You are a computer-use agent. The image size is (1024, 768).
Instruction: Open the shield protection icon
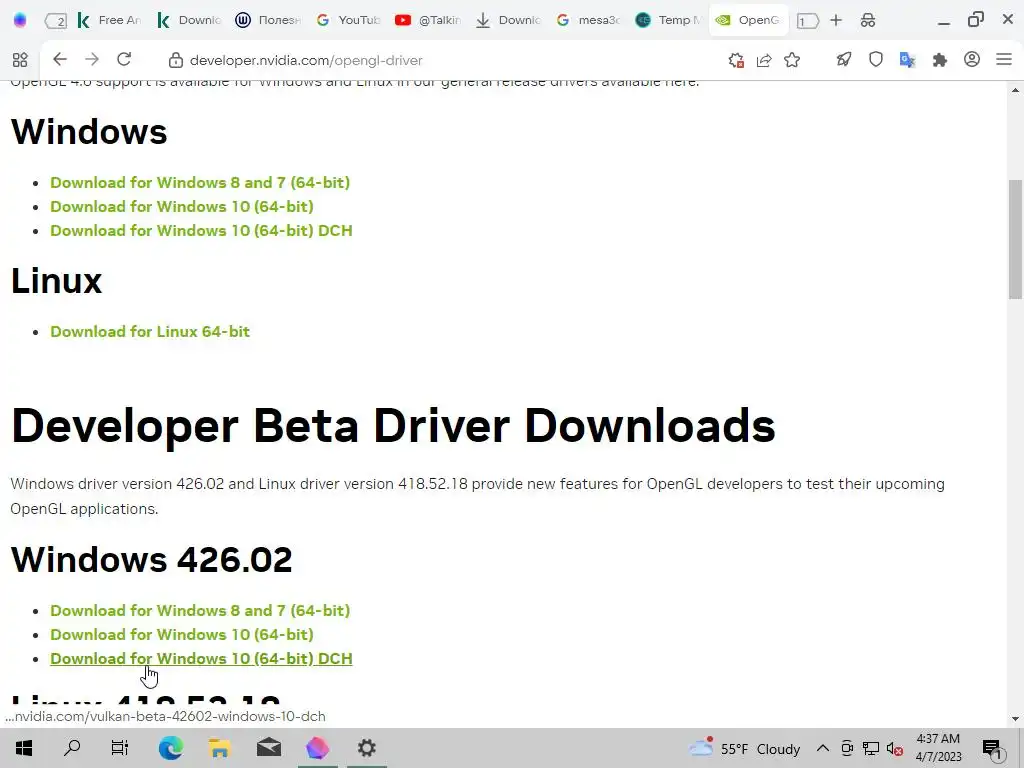coord(876,60)
